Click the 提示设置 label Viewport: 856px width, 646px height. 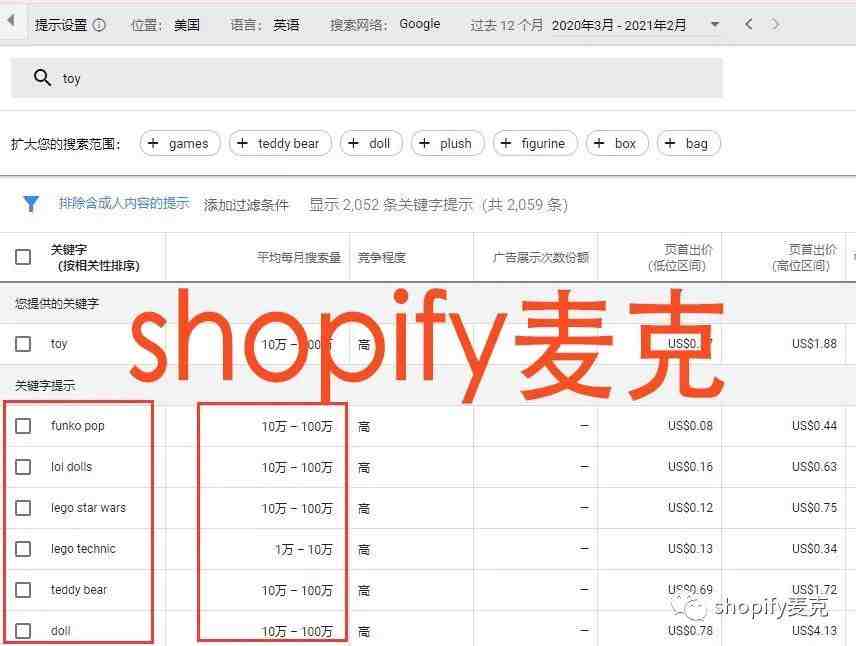click(x=61, y=25)
